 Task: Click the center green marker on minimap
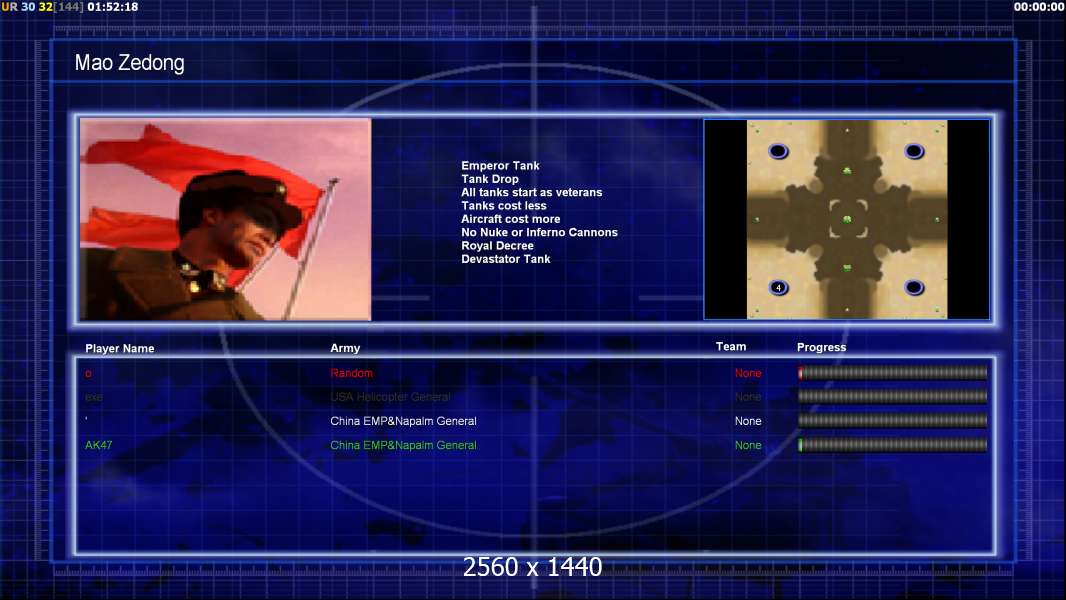[847, 219]
